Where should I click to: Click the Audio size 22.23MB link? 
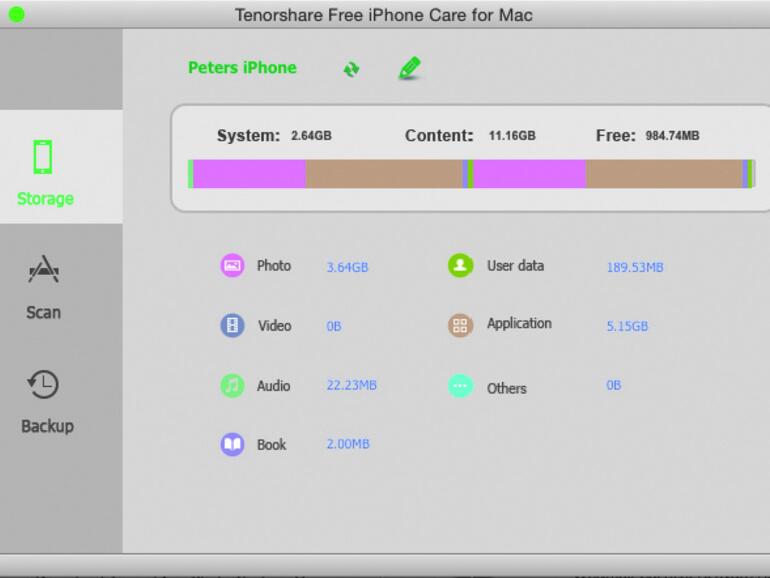click(352, 385)
